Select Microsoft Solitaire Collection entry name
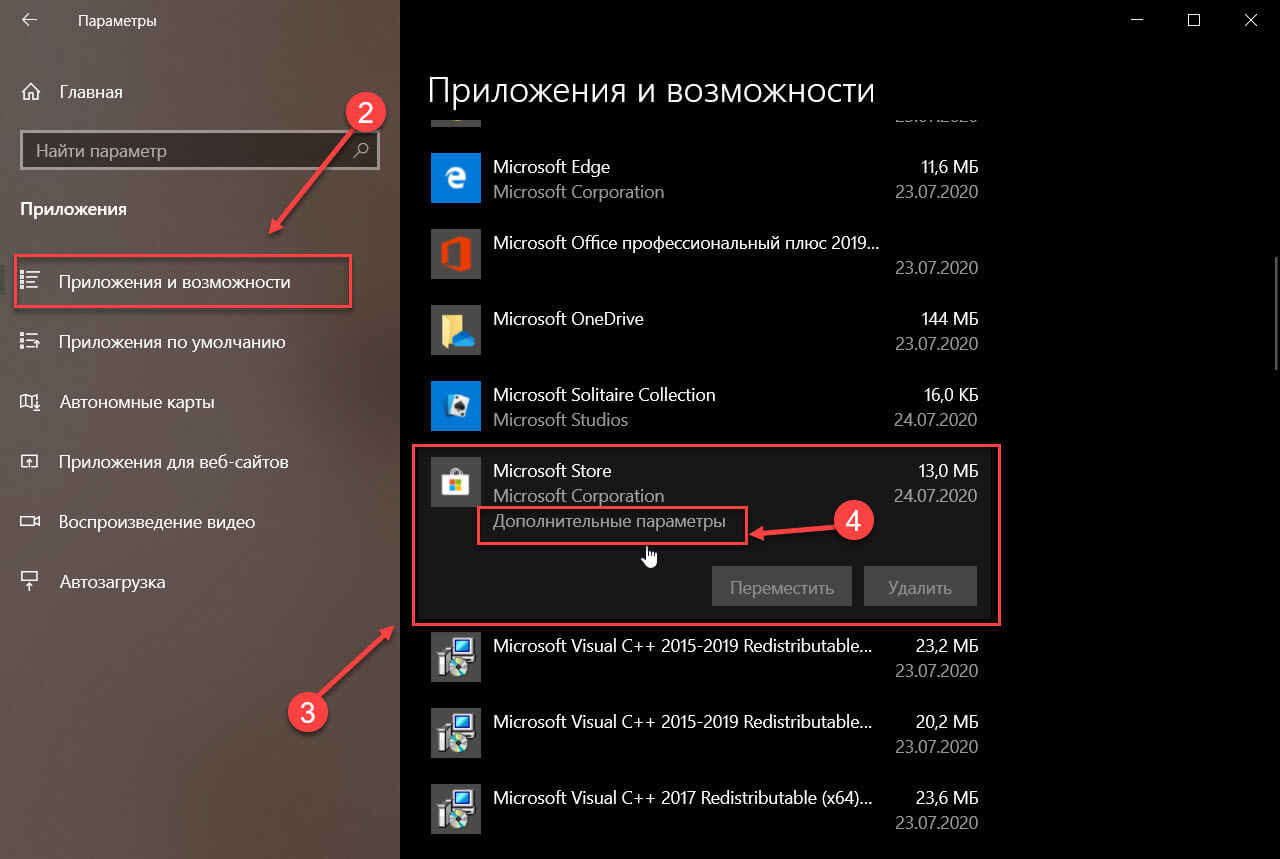Image resolution: width=1280 pixels, height=859 pixels. (604, 395)
